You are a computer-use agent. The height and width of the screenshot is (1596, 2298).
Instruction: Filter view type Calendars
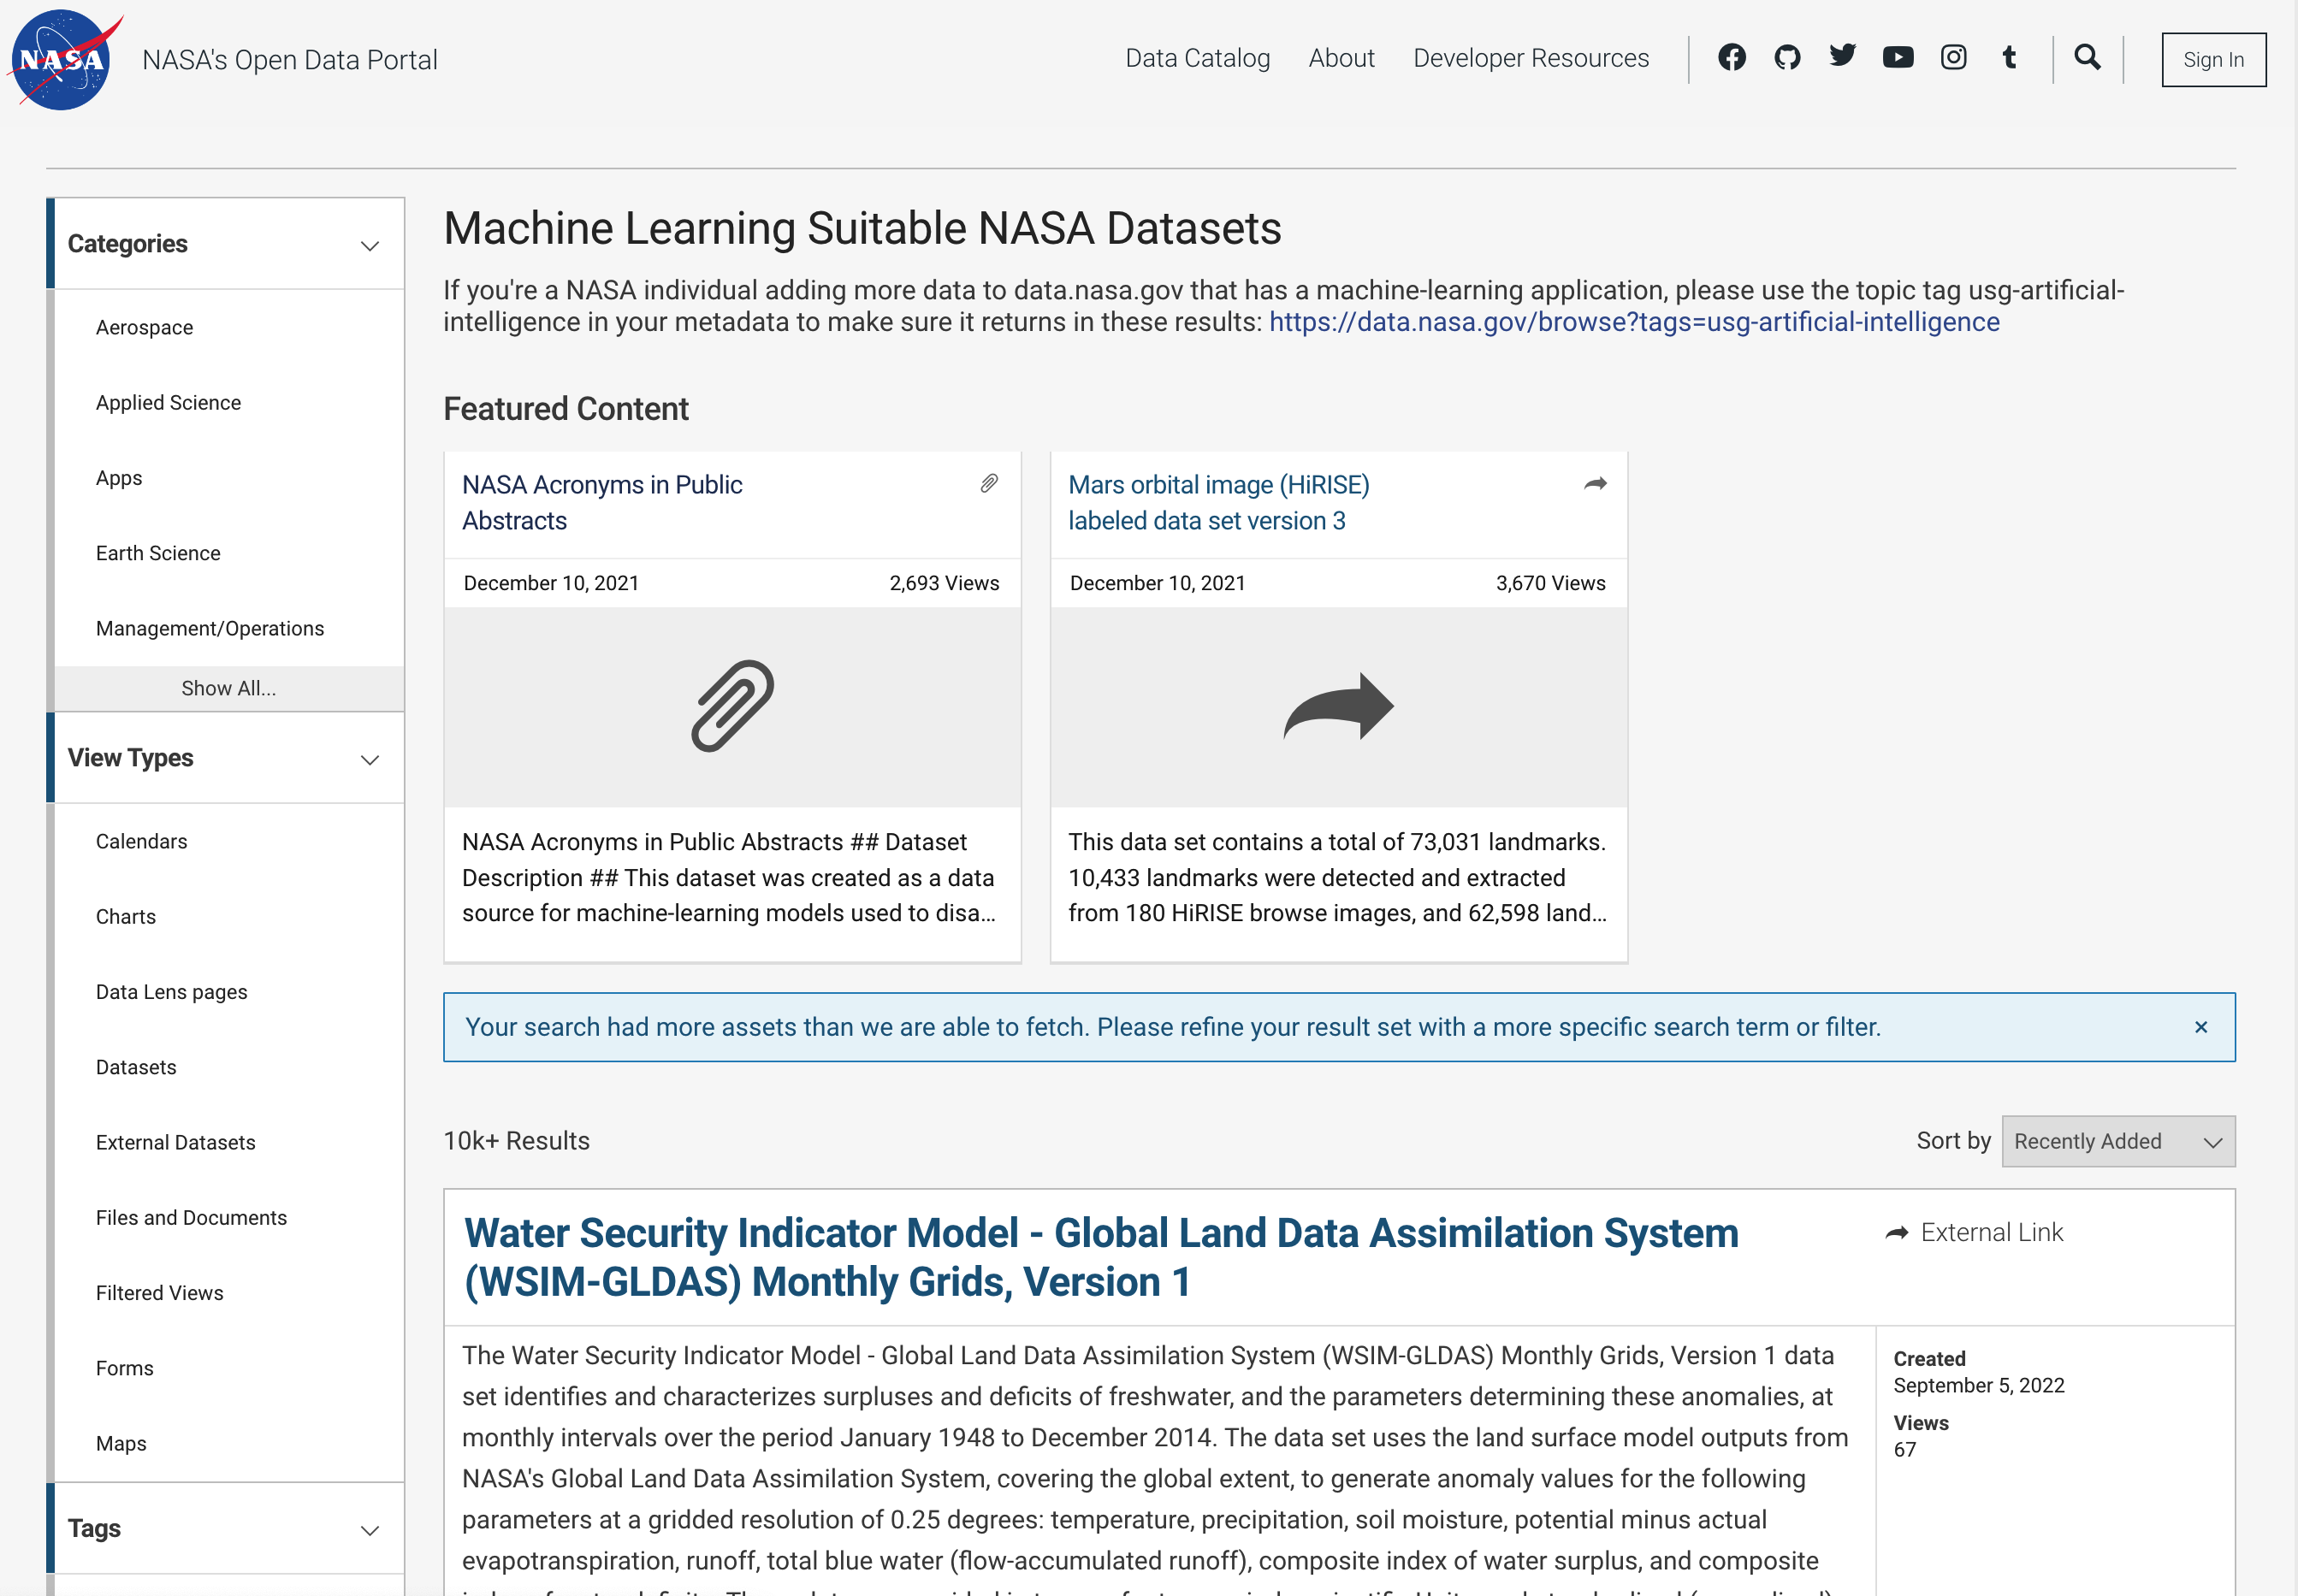141,841
